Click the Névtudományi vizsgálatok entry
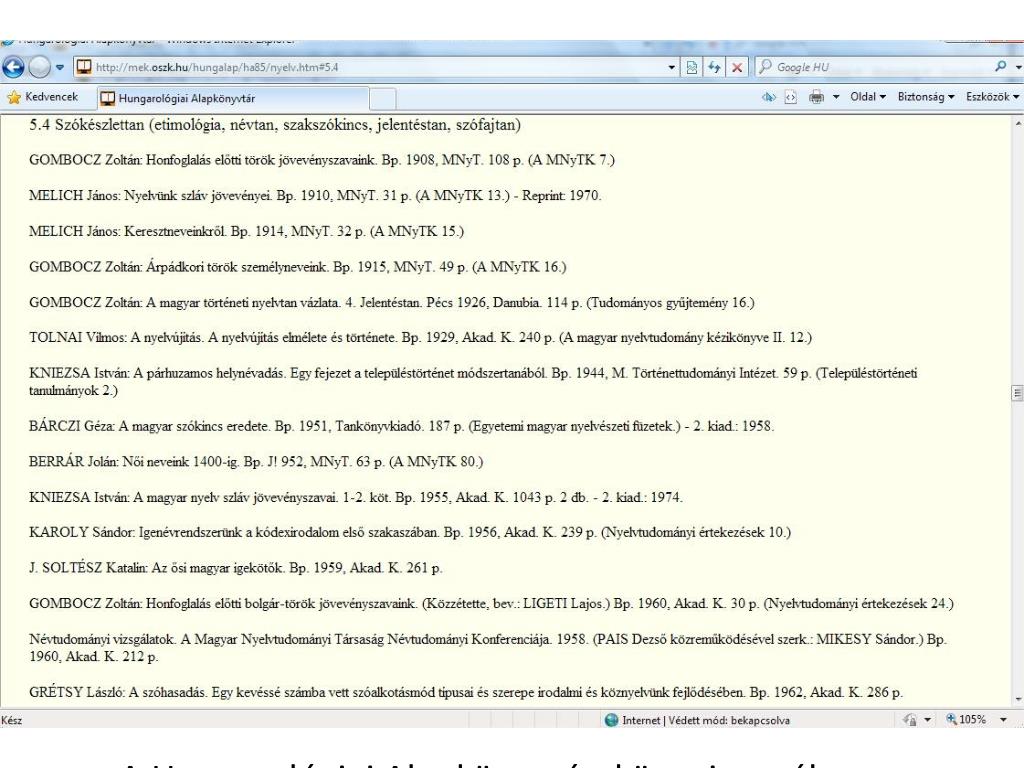Viewport: 1024px width, 768px height. click(x=488, y=648)
